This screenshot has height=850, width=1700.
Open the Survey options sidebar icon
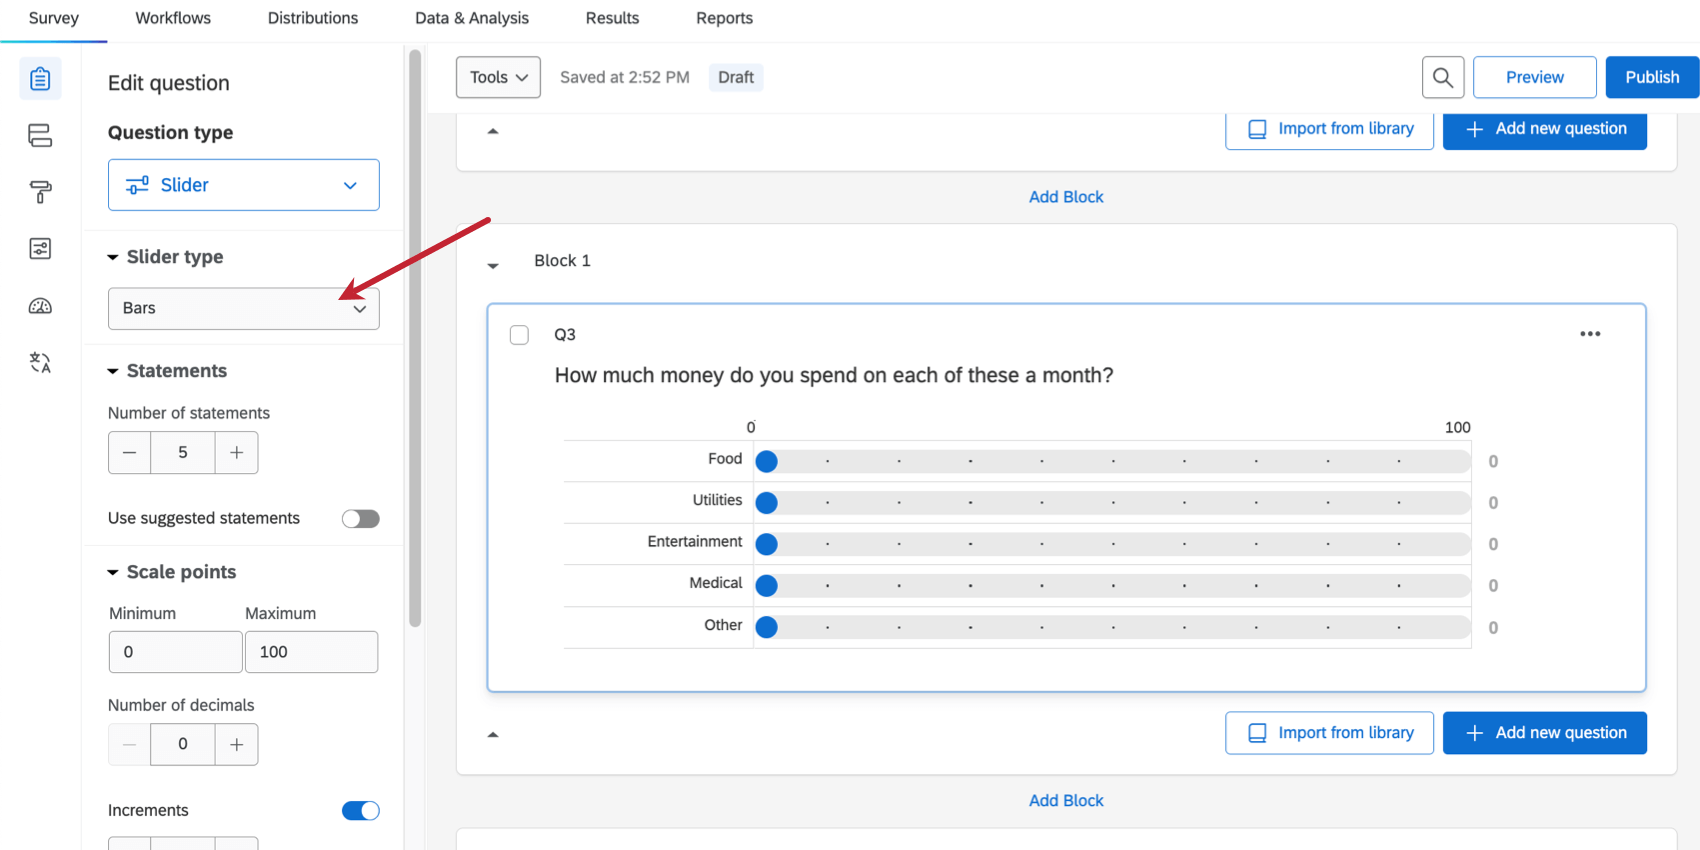pyautogui.click(x=40, y=248)
